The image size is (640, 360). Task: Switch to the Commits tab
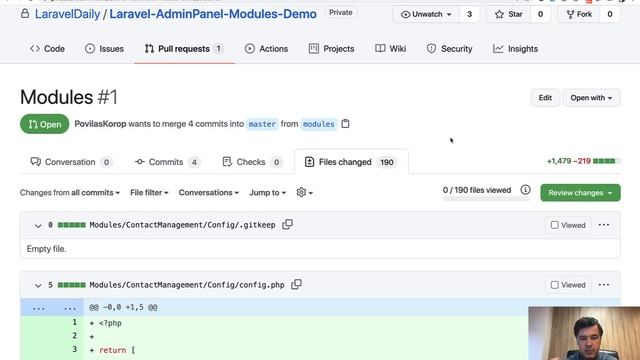(x=167, y=162)
